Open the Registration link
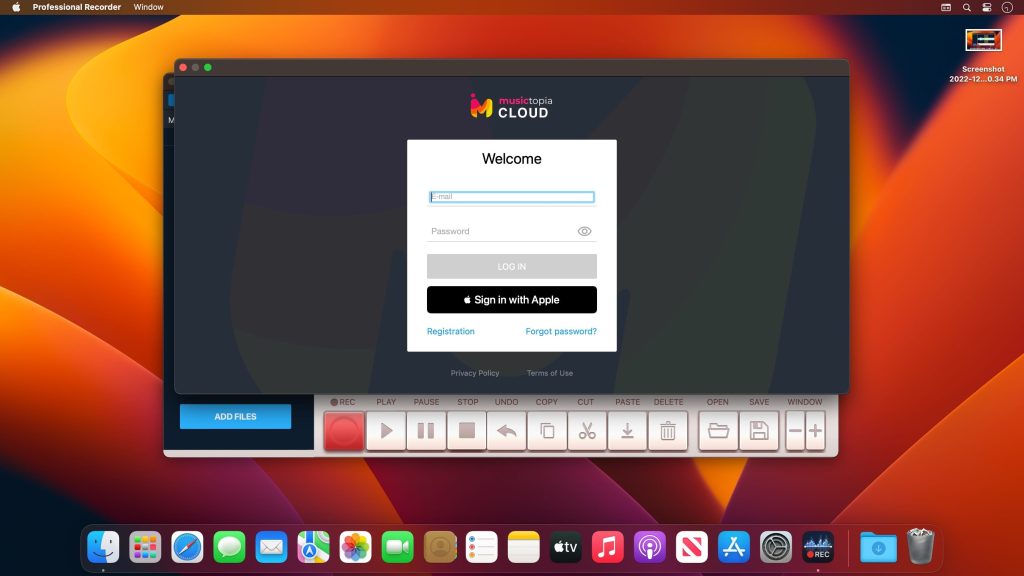Screen dimensions: 1024x576 [x=451, y=331]
